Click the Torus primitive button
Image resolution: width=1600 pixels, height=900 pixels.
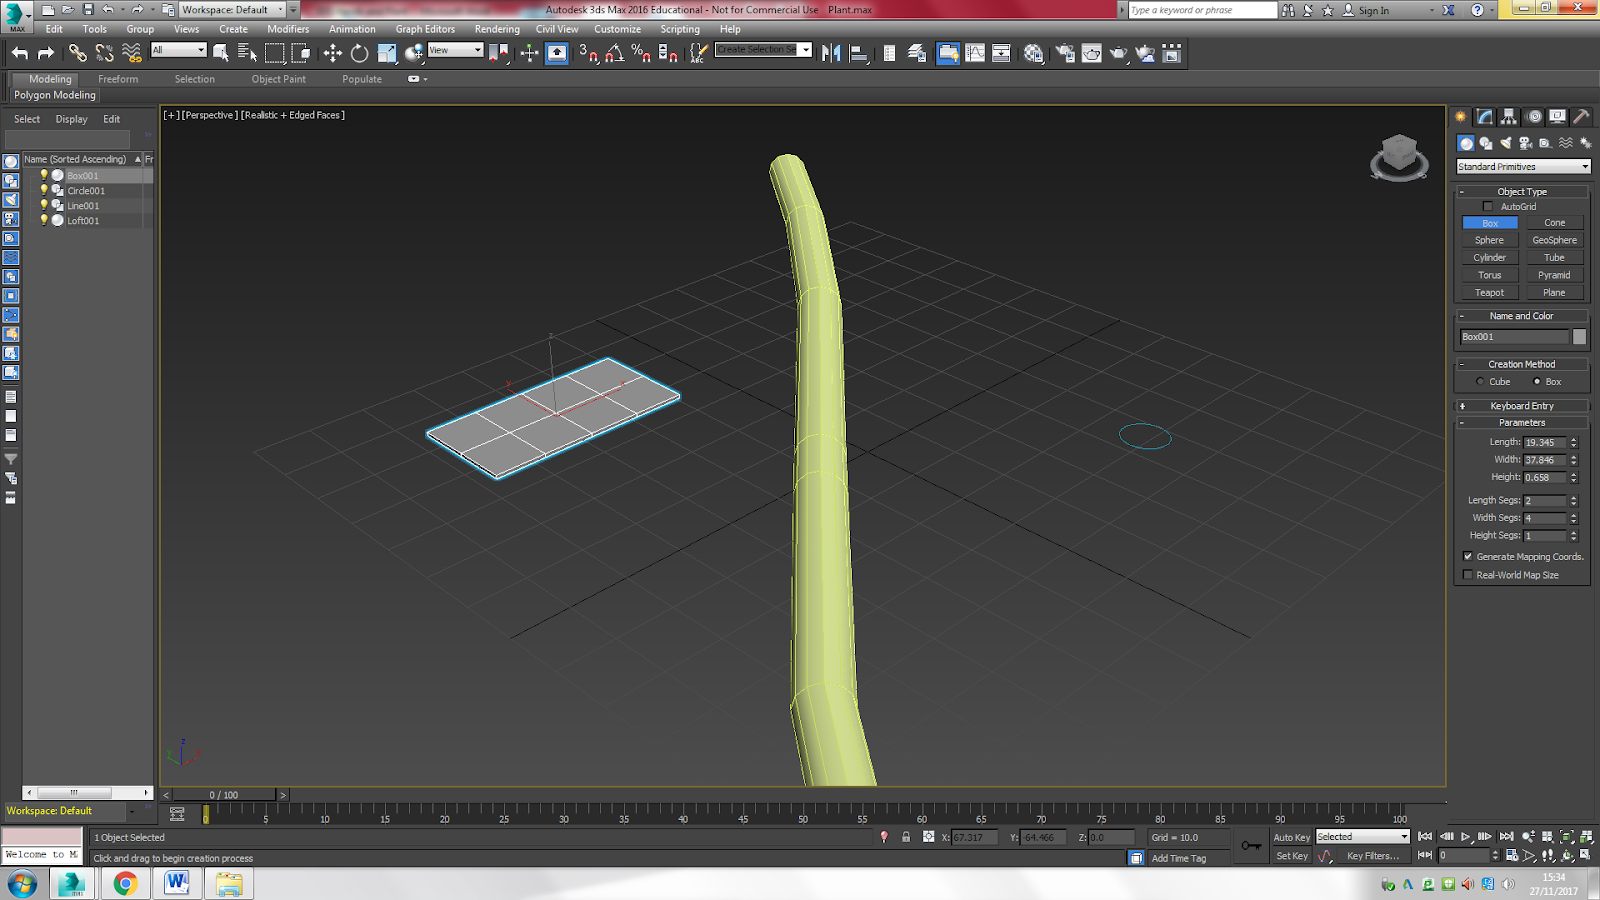point(1489,275)
